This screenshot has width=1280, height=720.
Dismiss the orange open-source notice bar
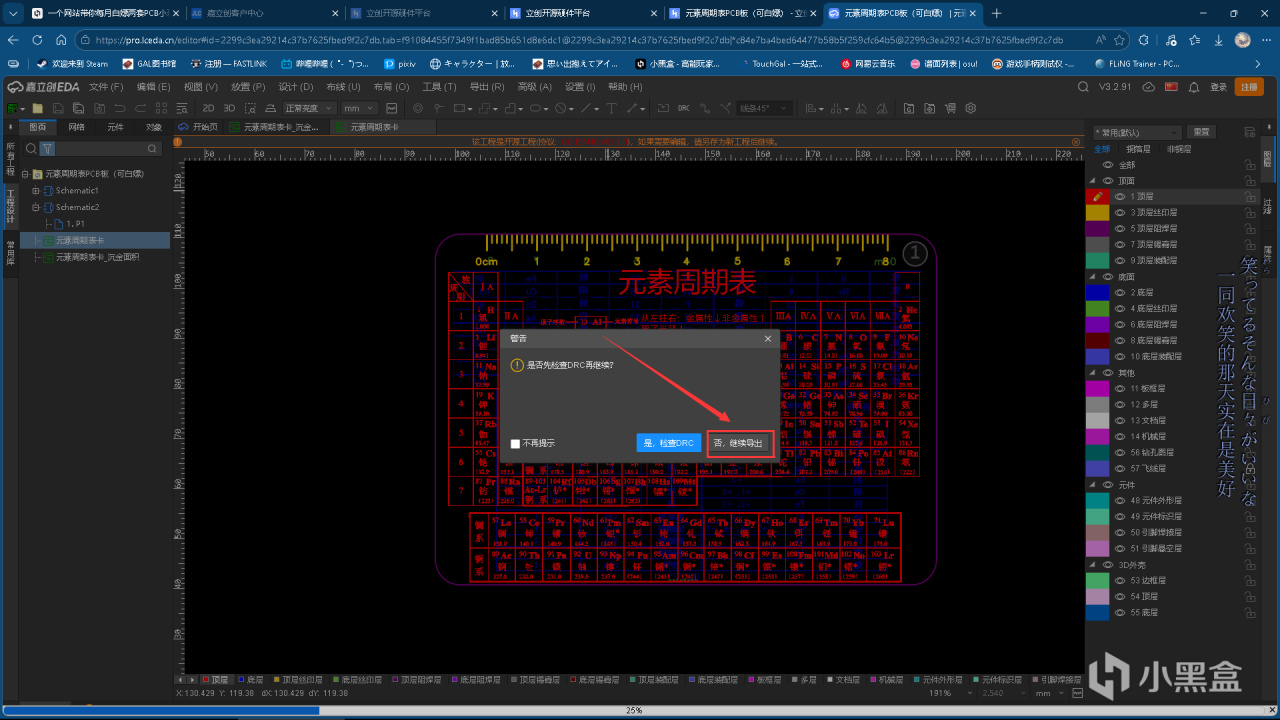click(x=1078, y=142)
